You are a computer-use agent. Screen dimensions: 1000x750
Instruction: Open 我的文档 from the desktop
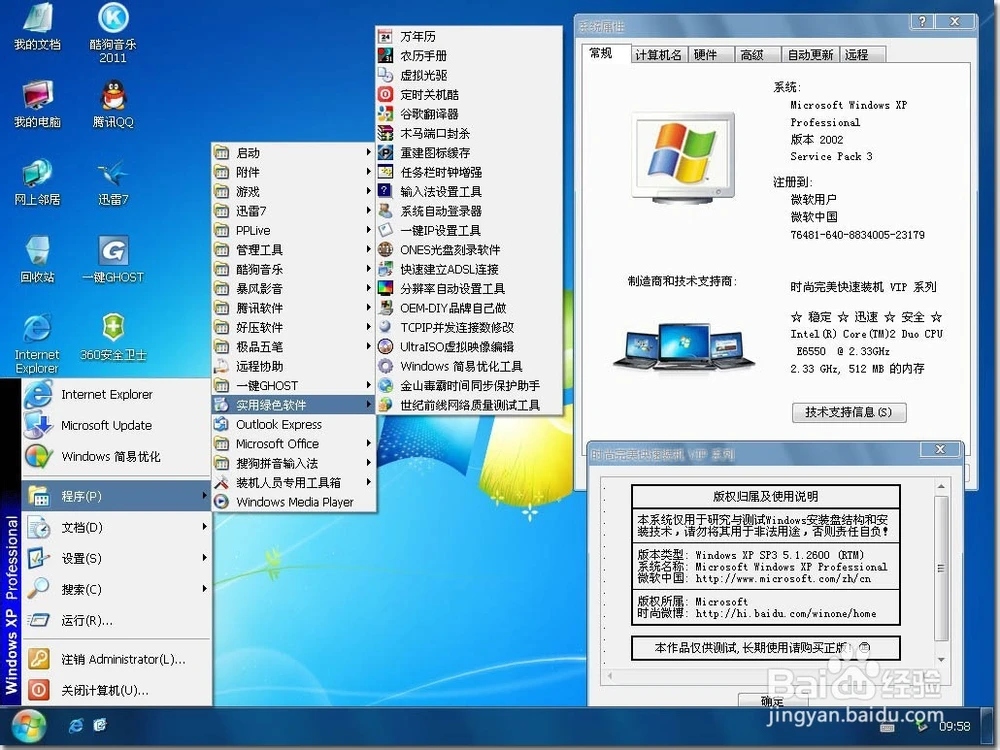[37, 25]
